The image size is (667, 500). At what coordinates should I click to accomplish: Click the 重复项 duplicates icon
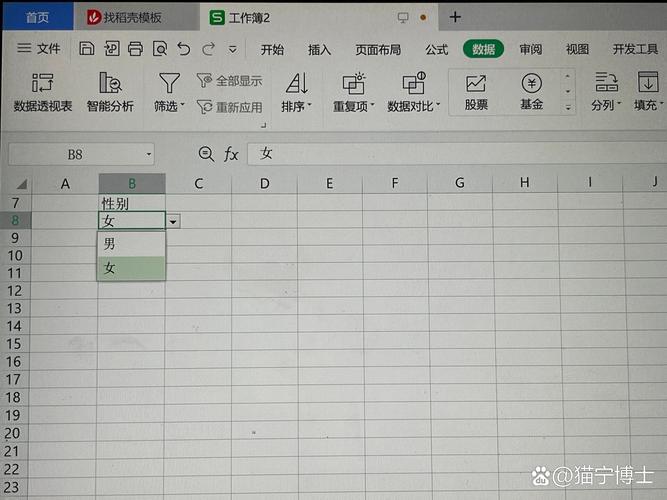tap(354, 83)
